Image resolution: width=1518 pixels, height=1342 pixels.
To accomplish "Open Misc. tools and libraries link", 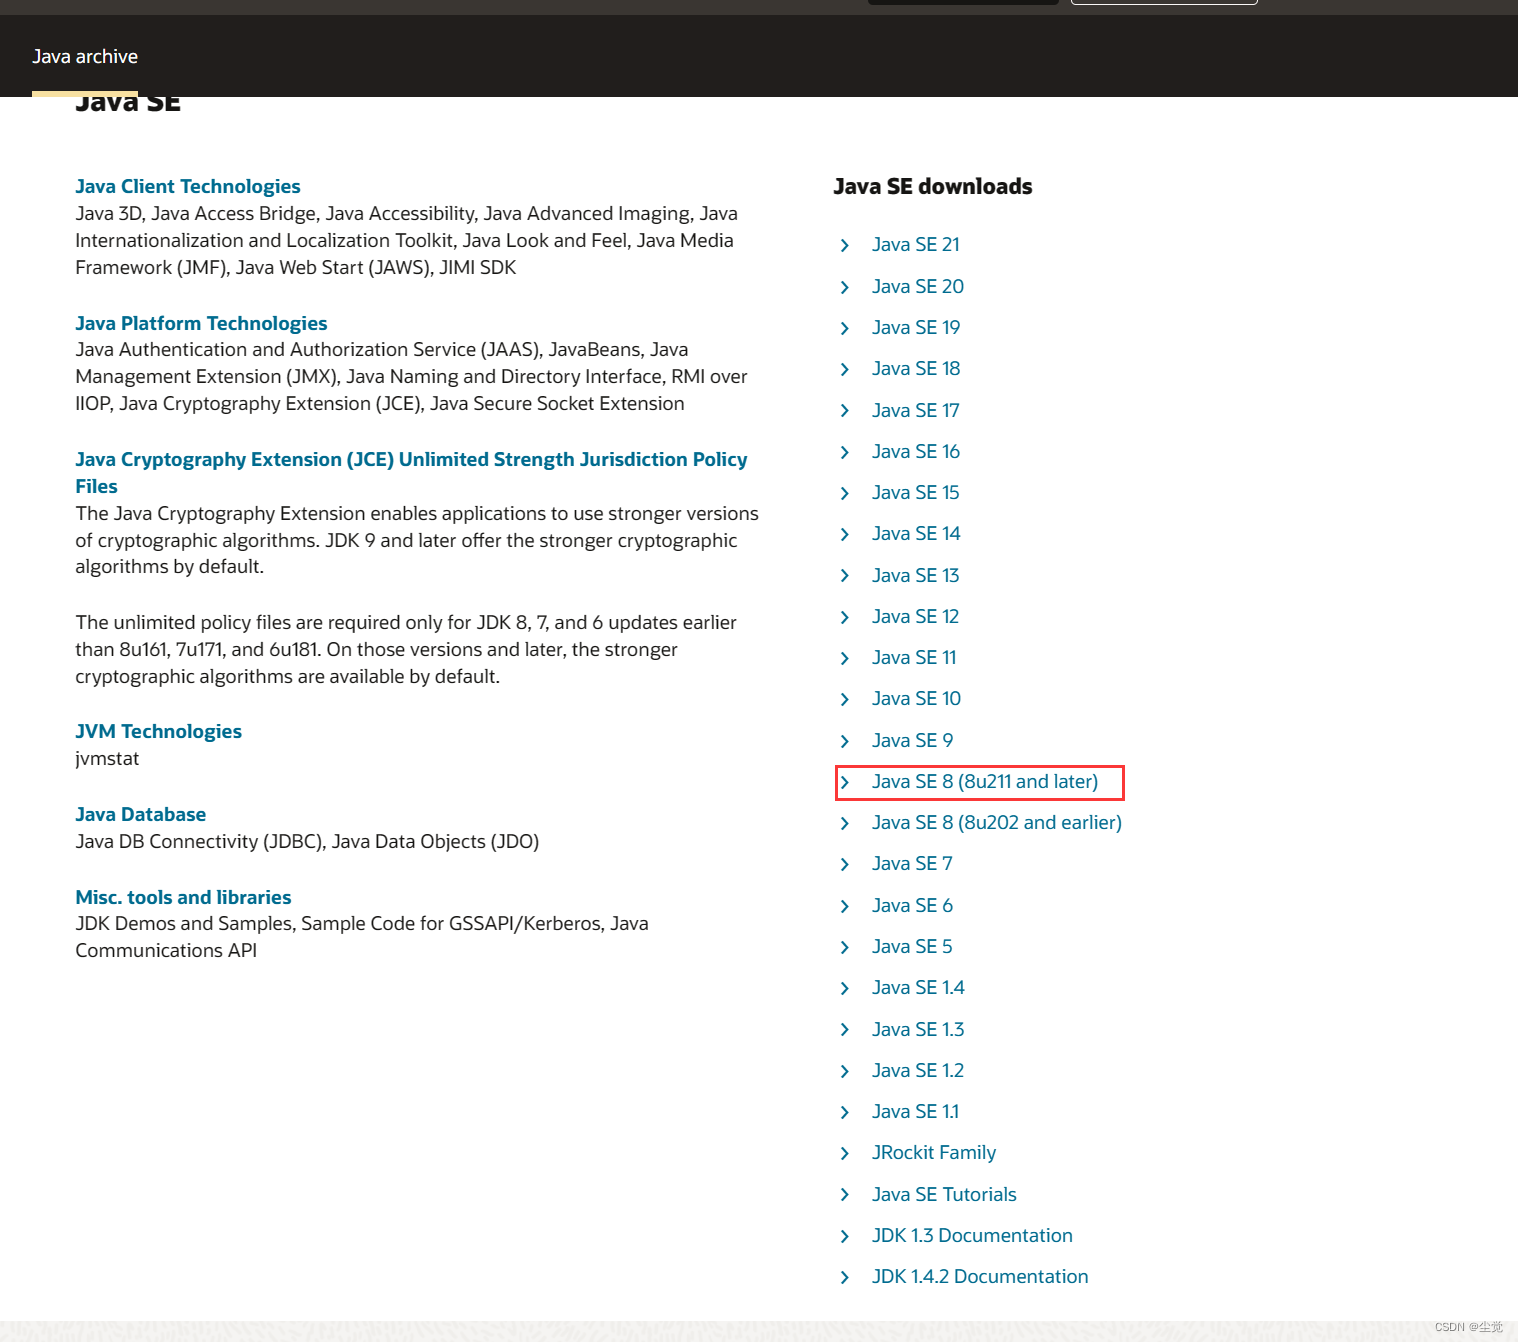I will (183, 897).
